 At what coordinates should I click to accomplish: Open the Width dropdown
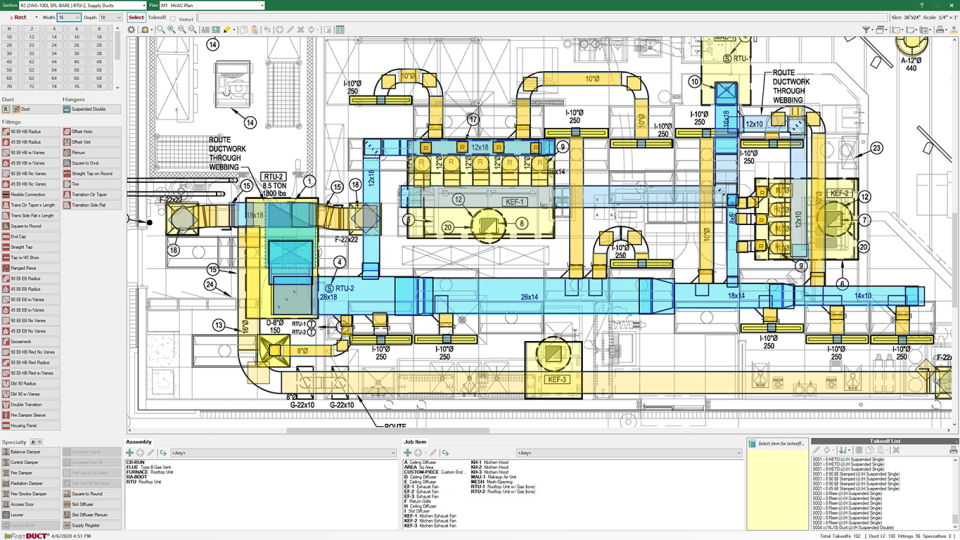[x=77, y=17]
